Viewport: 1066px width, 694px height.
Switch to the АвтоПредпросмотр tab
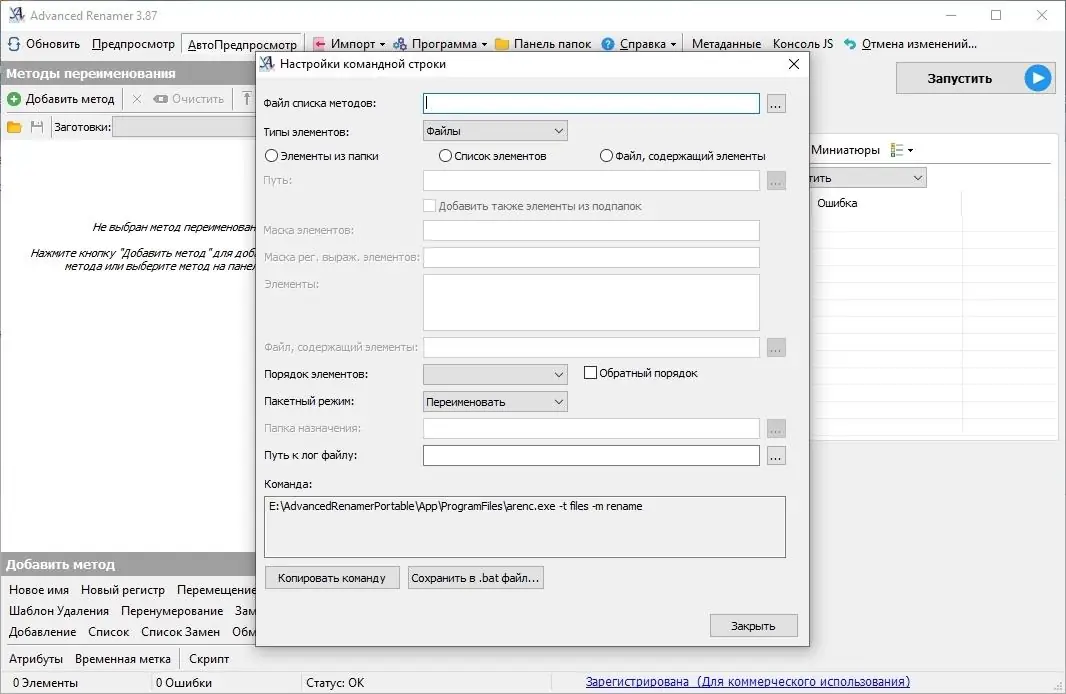click(241, 44)
